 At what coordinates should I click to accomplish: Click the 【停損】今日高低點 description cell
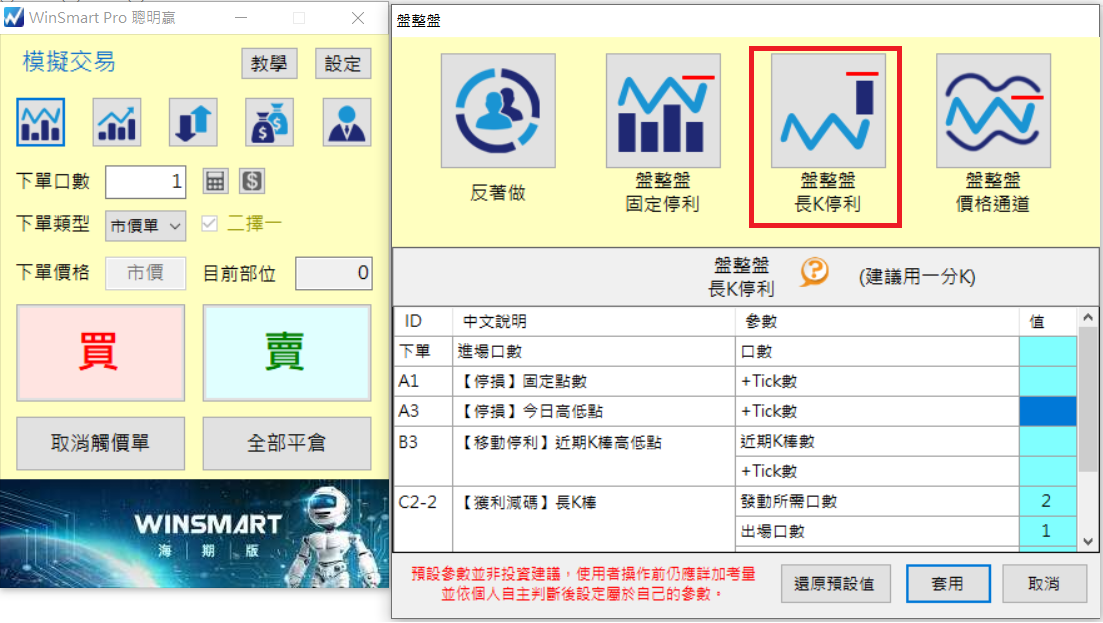point(594,411)
